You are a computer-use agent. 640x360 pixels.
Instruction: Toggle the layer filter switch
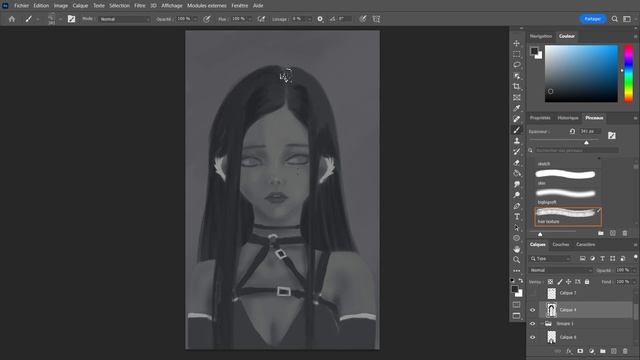click(x=636, y=257)
